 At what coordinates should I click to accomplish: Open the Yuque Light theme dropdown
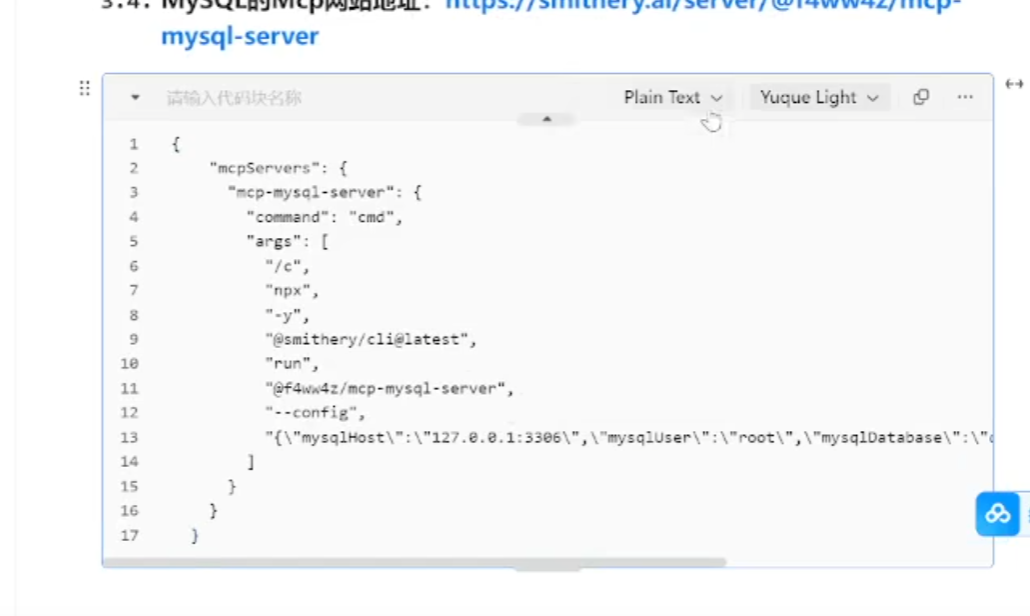(x=819, y=97)
